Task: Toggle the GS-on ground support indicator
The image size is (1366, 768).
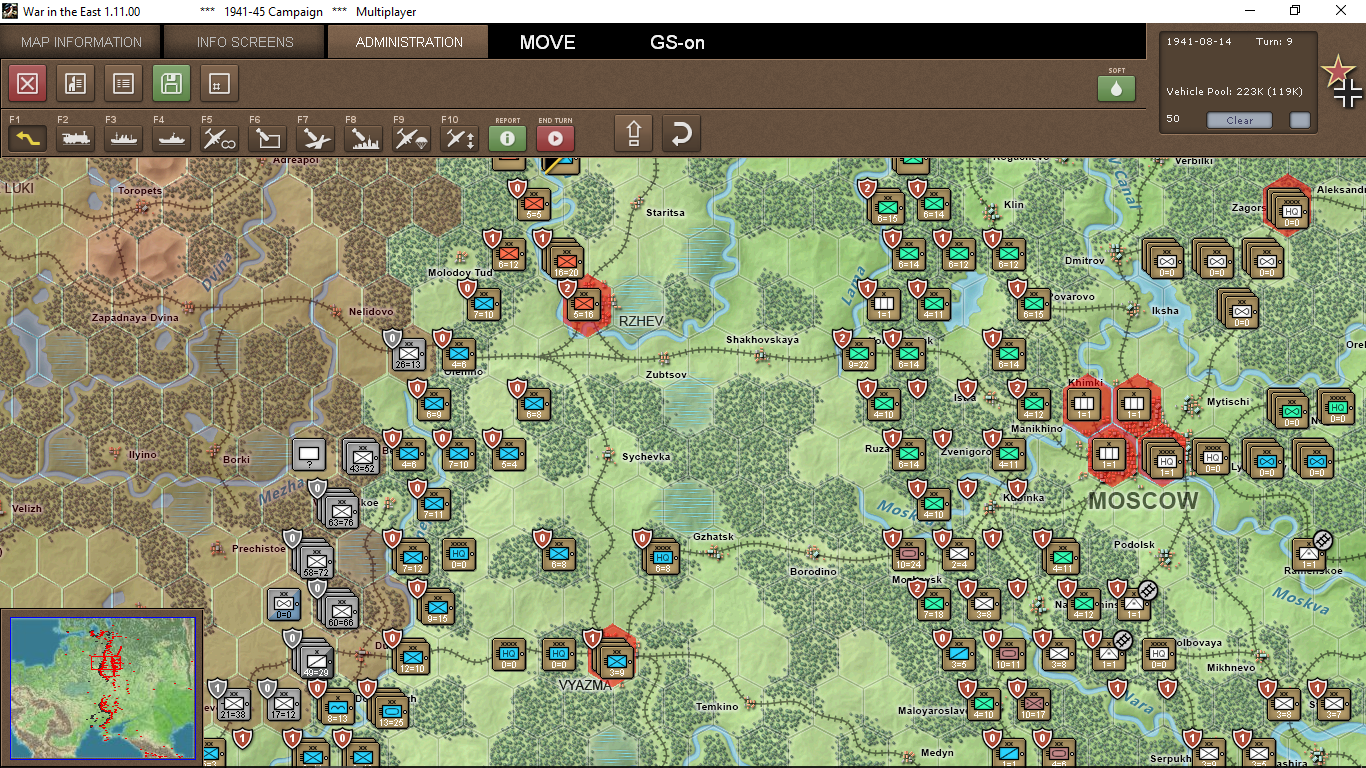Action: coord(677,42)
